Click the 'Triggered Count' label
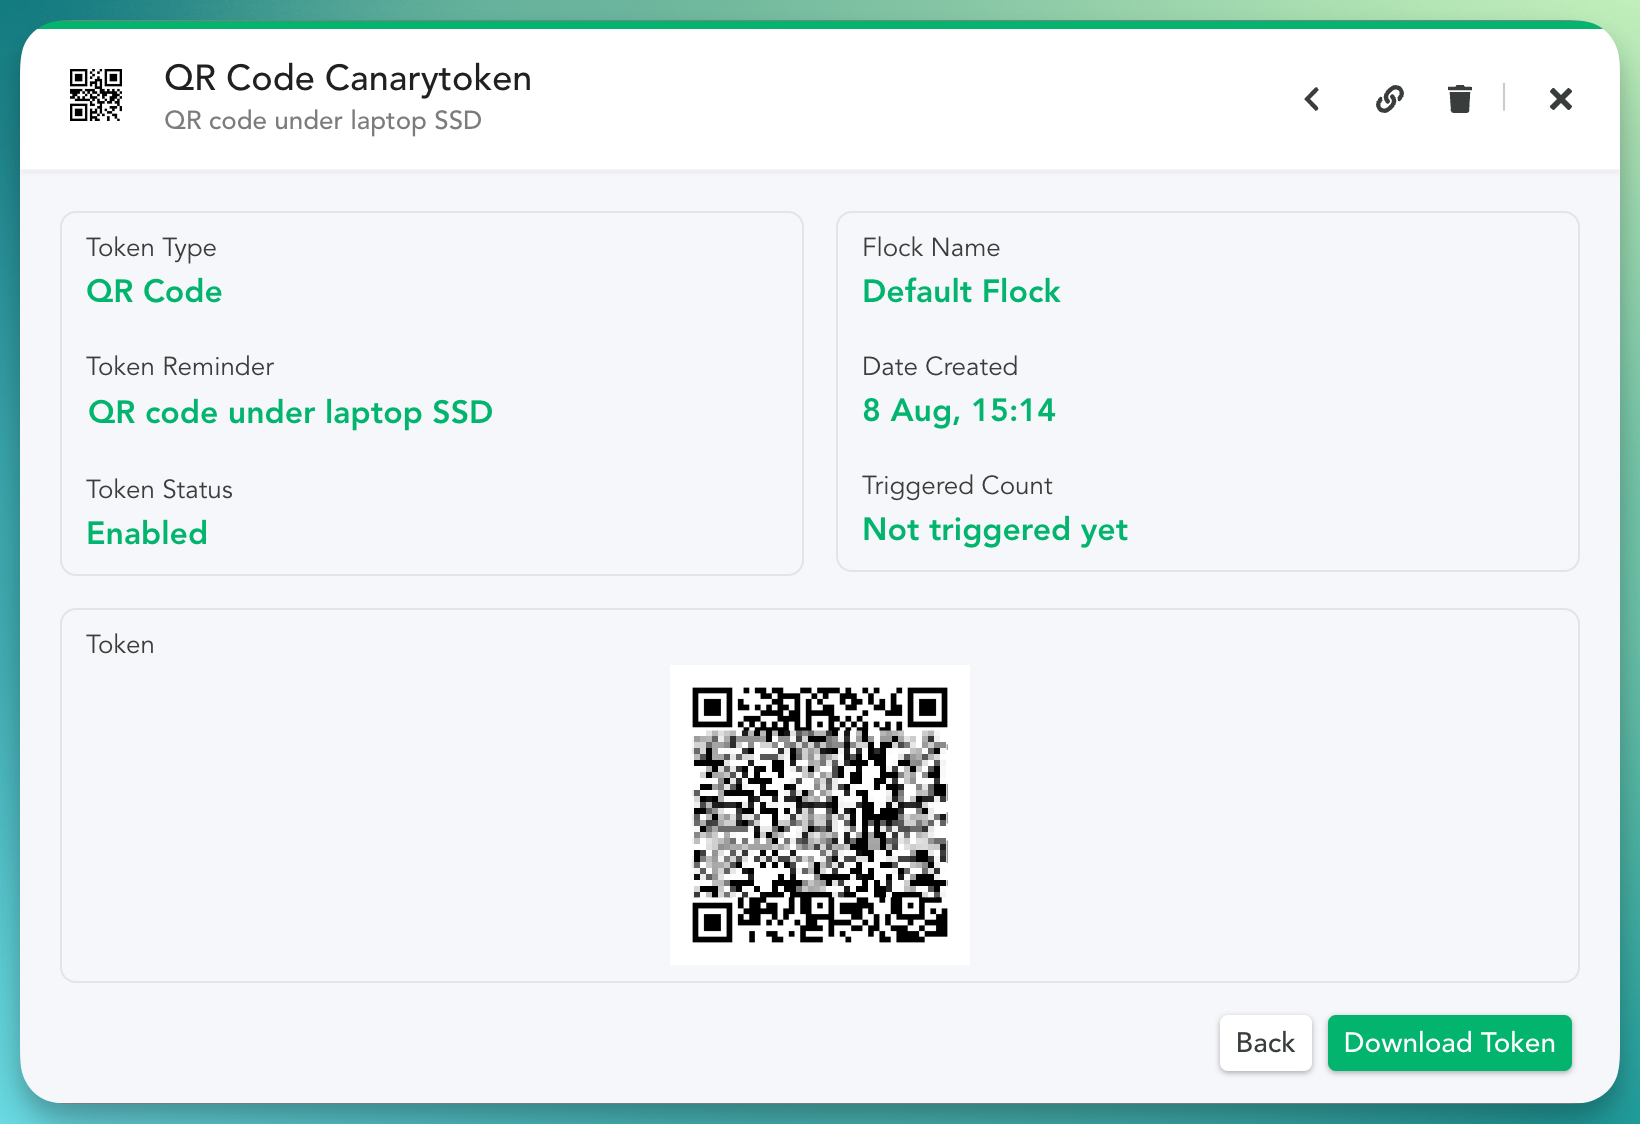 point(957,486)
